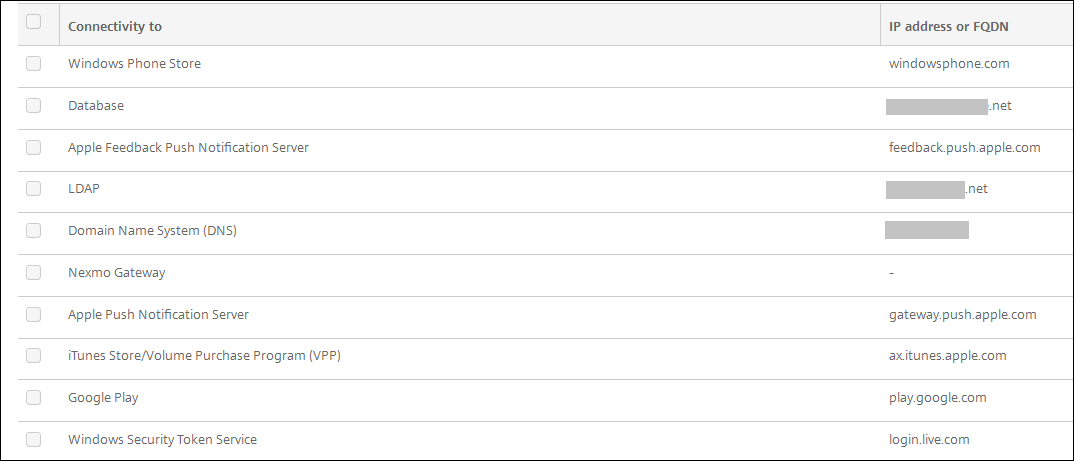This screenshot has height=461, width=1074.
Task: Select the Google Play checkbox
Action: [x=34, y=397]
